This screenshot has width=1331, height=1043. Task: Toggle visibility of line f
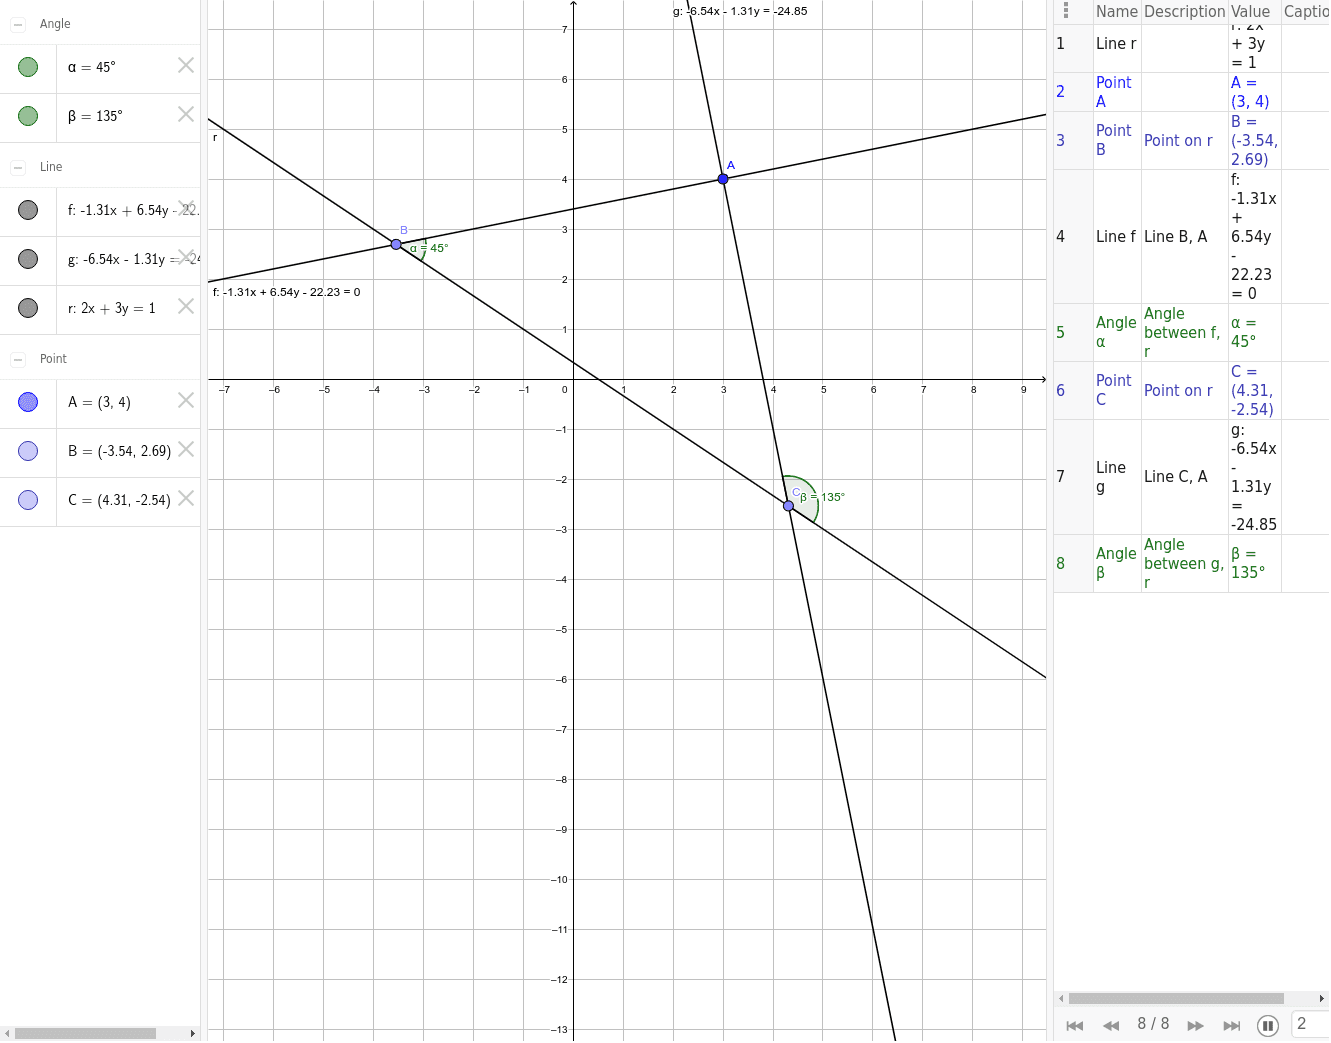tap(28, 210)
